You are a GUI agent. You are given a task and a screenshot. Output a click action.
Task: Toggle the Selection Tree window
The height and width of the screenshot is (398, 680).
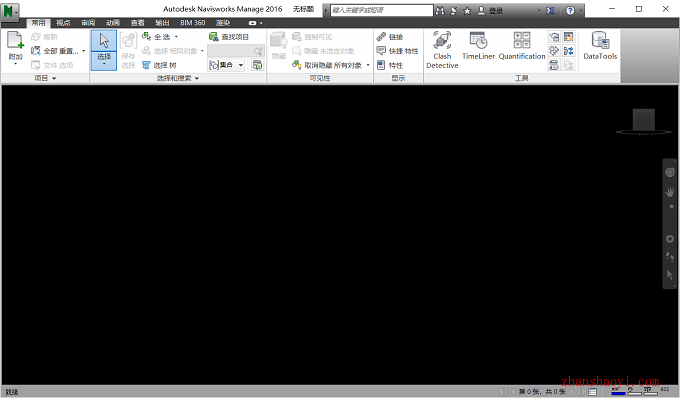tap(159, 65)
